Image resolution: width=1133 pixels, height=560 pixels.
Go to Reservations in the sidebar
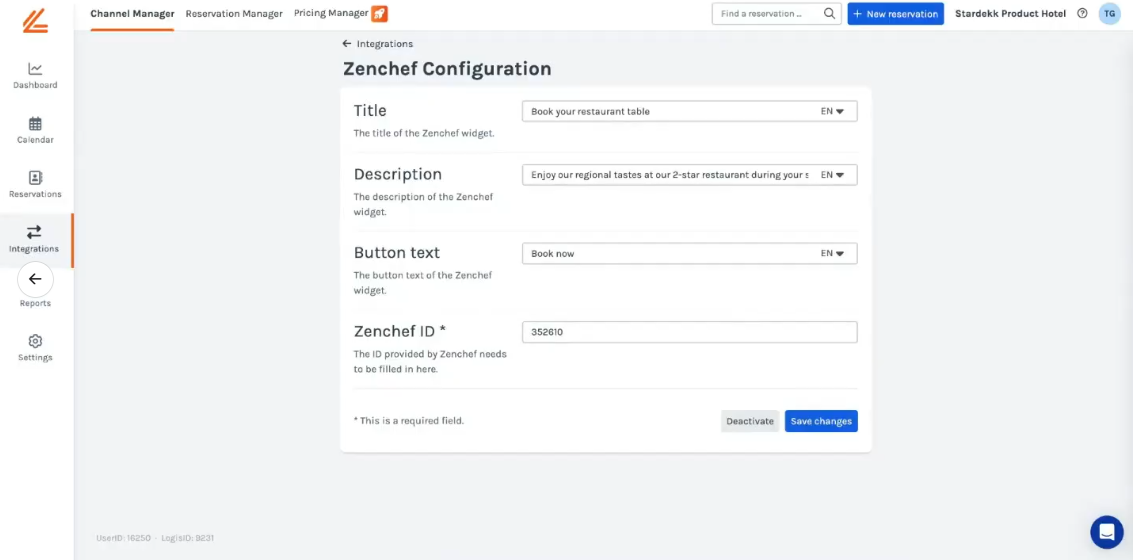point(35,179)
